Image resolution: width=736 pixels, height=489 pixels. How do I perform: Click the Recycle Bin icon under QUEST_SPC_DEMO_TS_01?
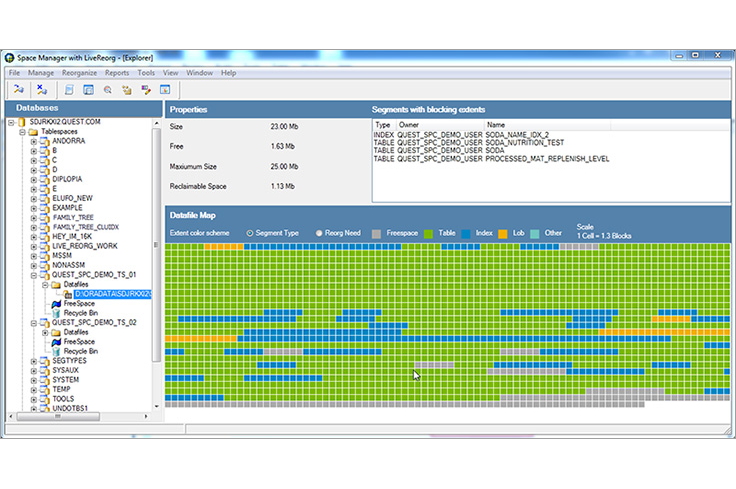click(x=56, y=313)
